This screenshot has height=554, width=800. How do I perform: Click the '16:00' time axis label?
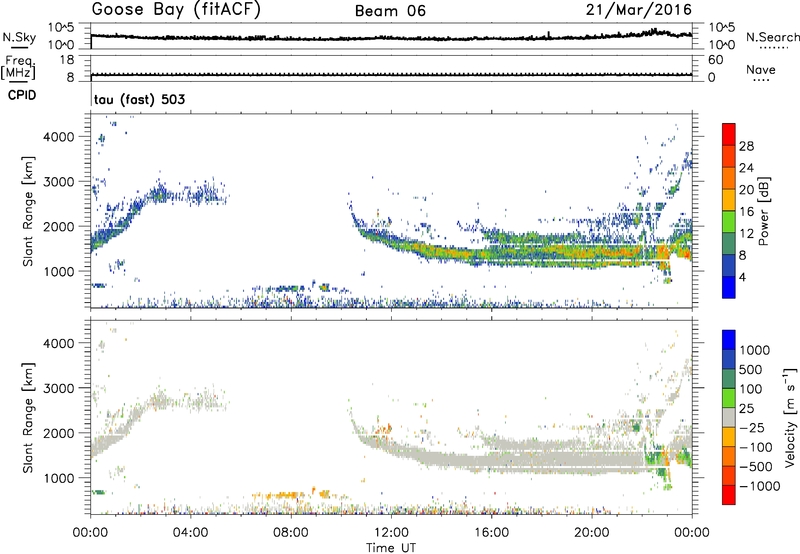(491, 533)
